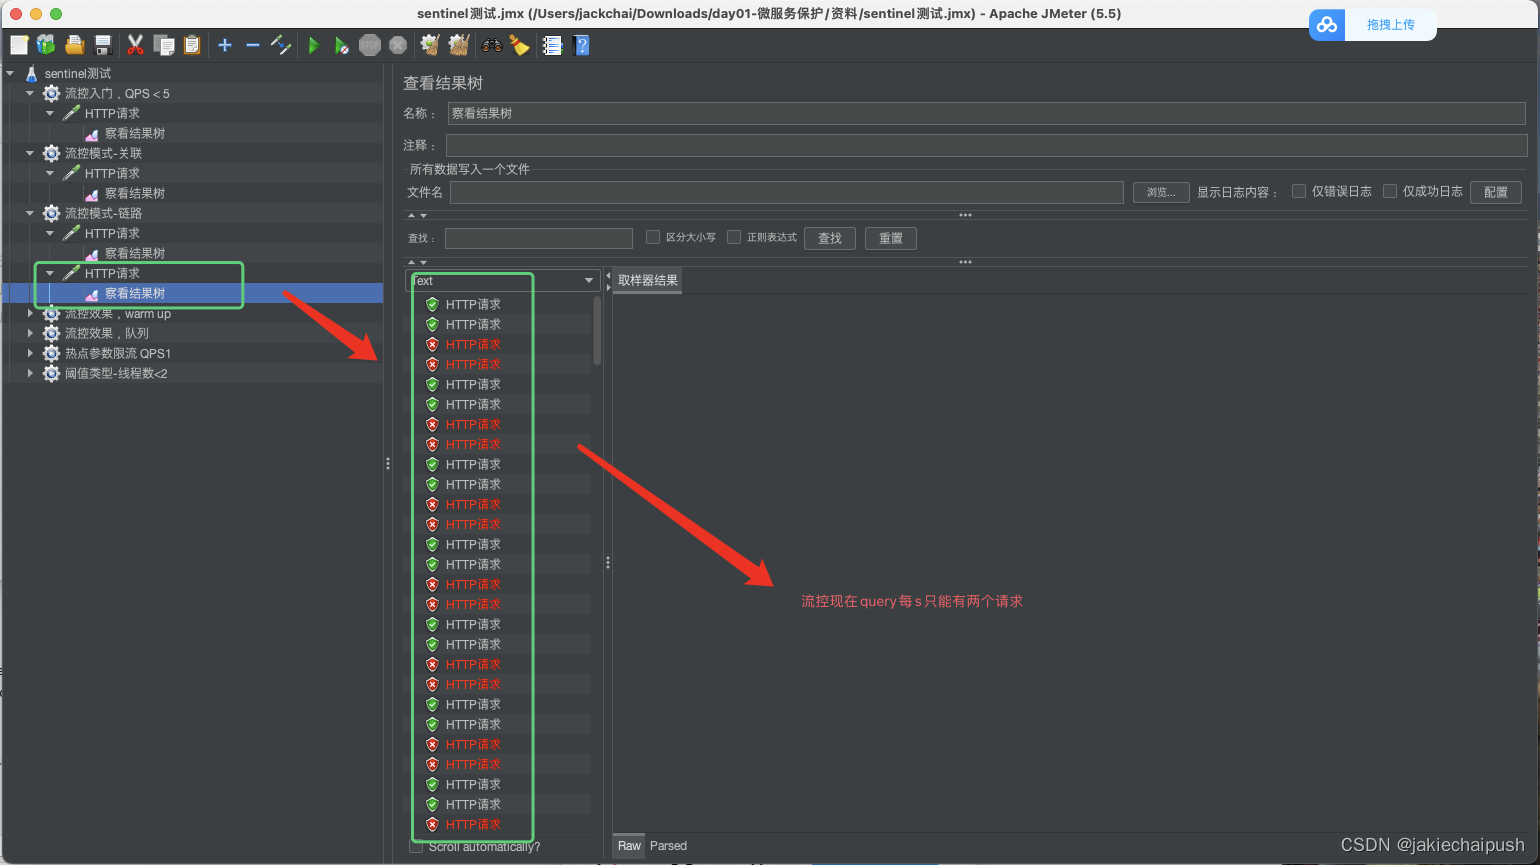The image size is (1540, 865).
Task: Click the cloud upload 拖拽上传 widget
Action: [1372, 25]
